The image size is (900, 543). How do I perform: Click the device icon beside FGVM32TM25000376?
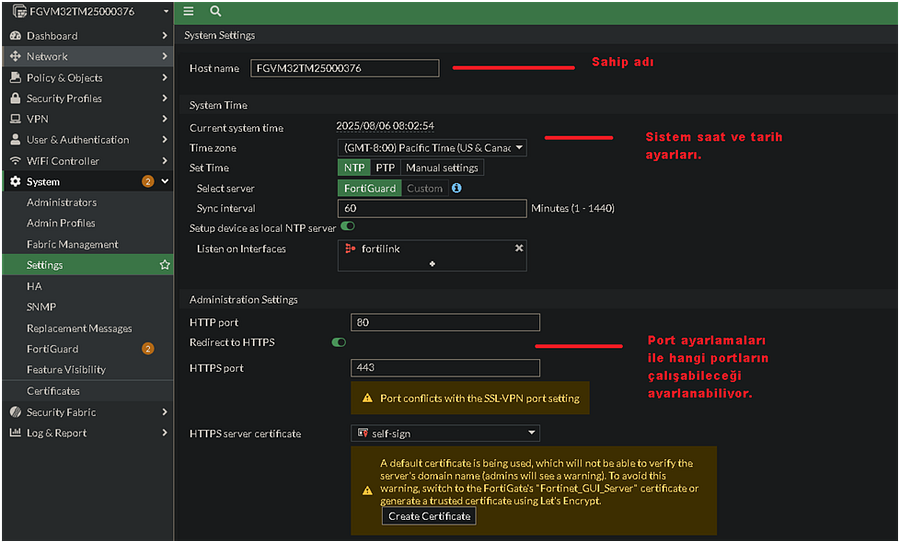tap(20, 11)
